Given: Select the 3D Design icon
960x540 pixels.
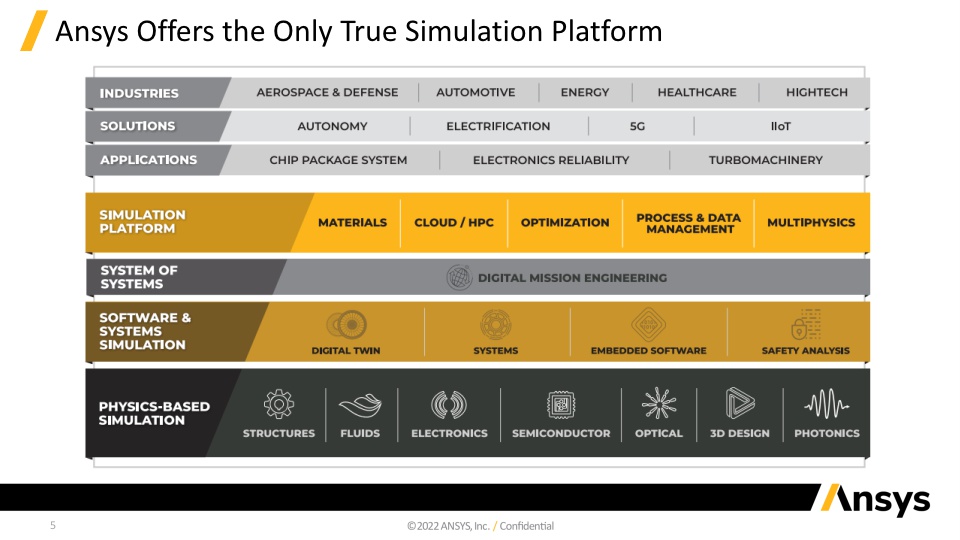Looking at the screenshot, I should (740, 404).
